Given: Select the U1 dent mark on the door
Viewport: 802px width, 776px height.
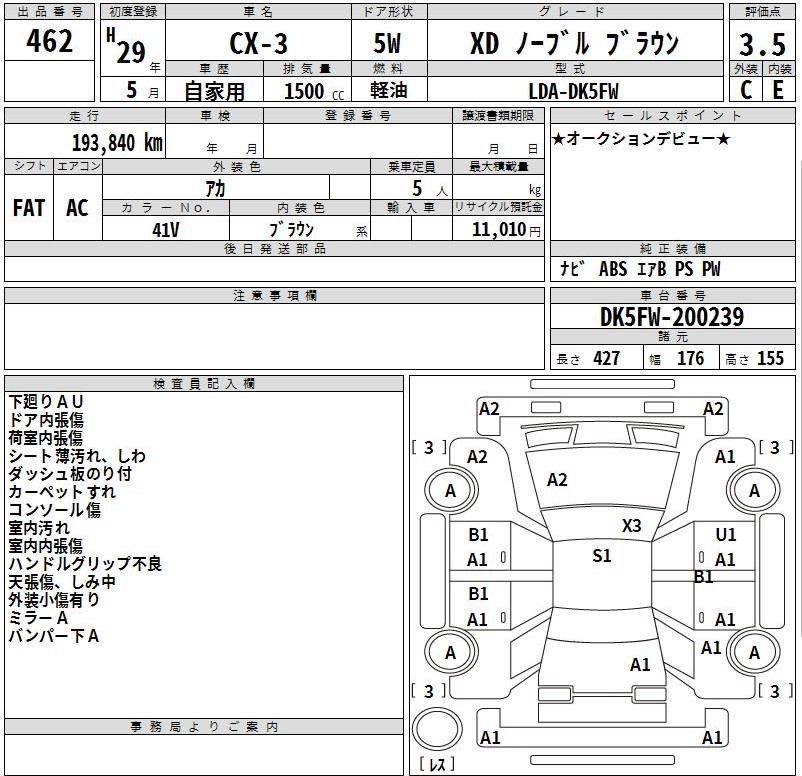Looking at the screenshot, I should tap(725, 535).
